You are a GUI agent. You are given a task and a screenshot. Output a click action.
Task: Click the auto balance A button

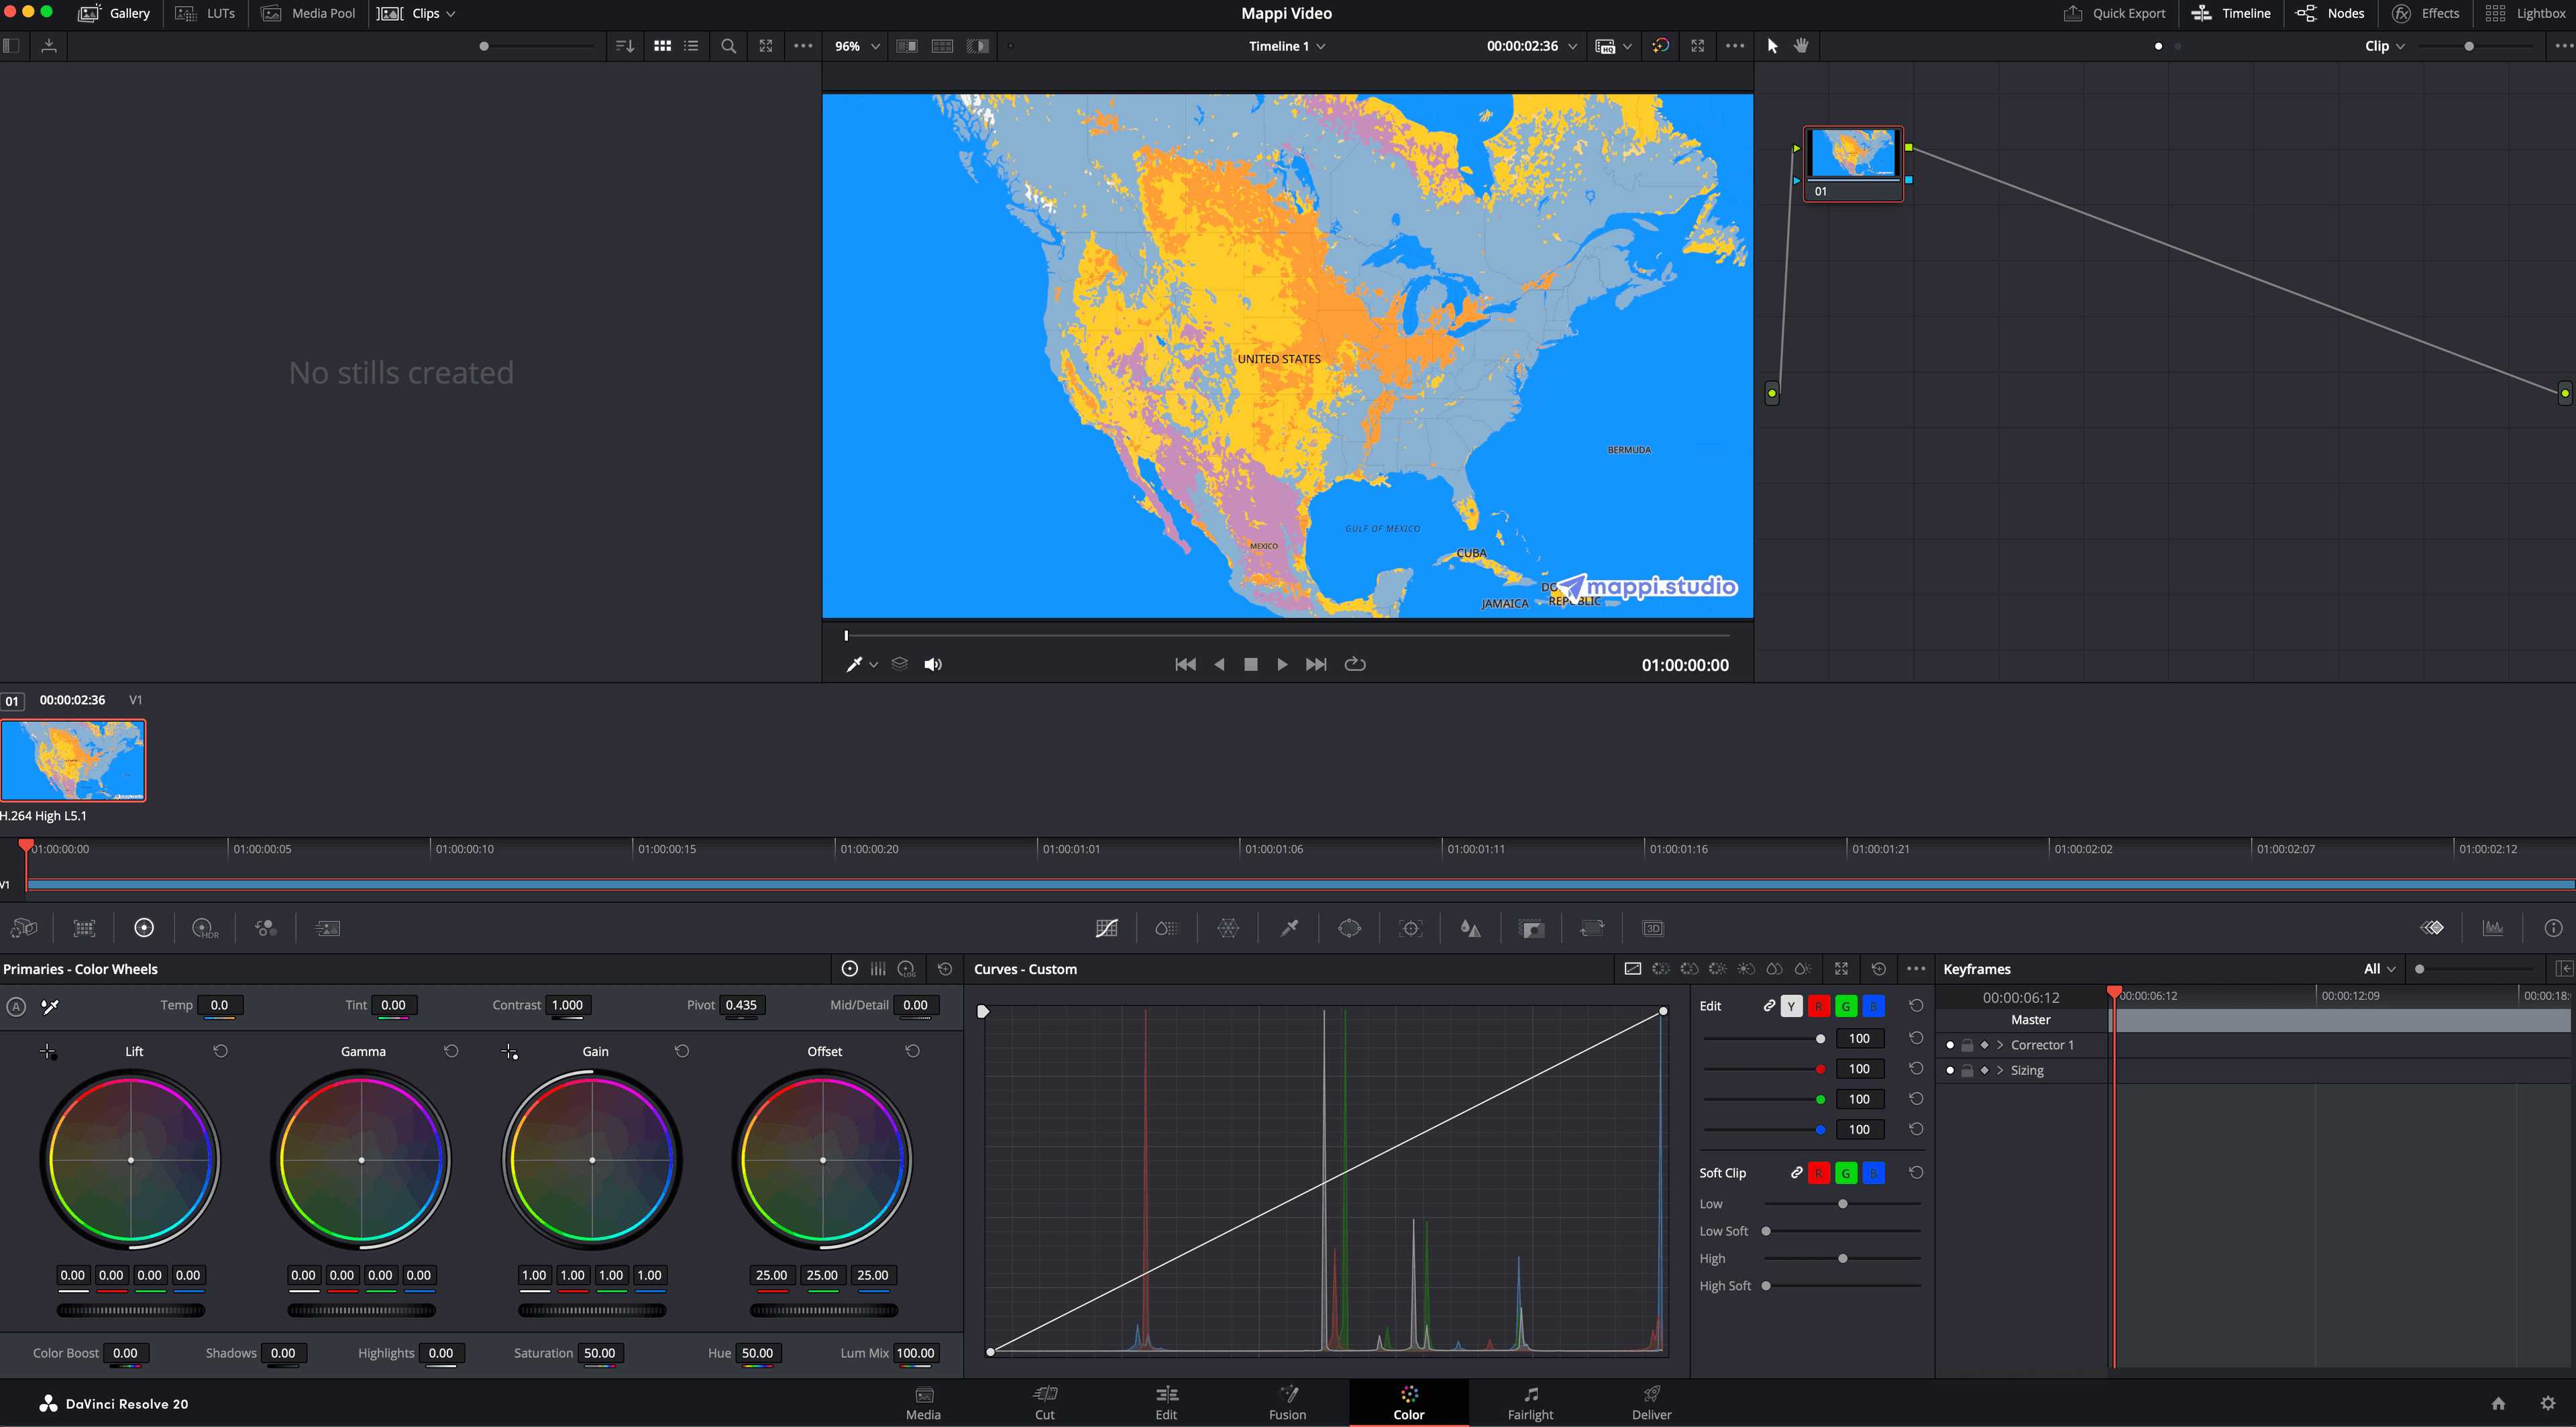pos(16,1006)
